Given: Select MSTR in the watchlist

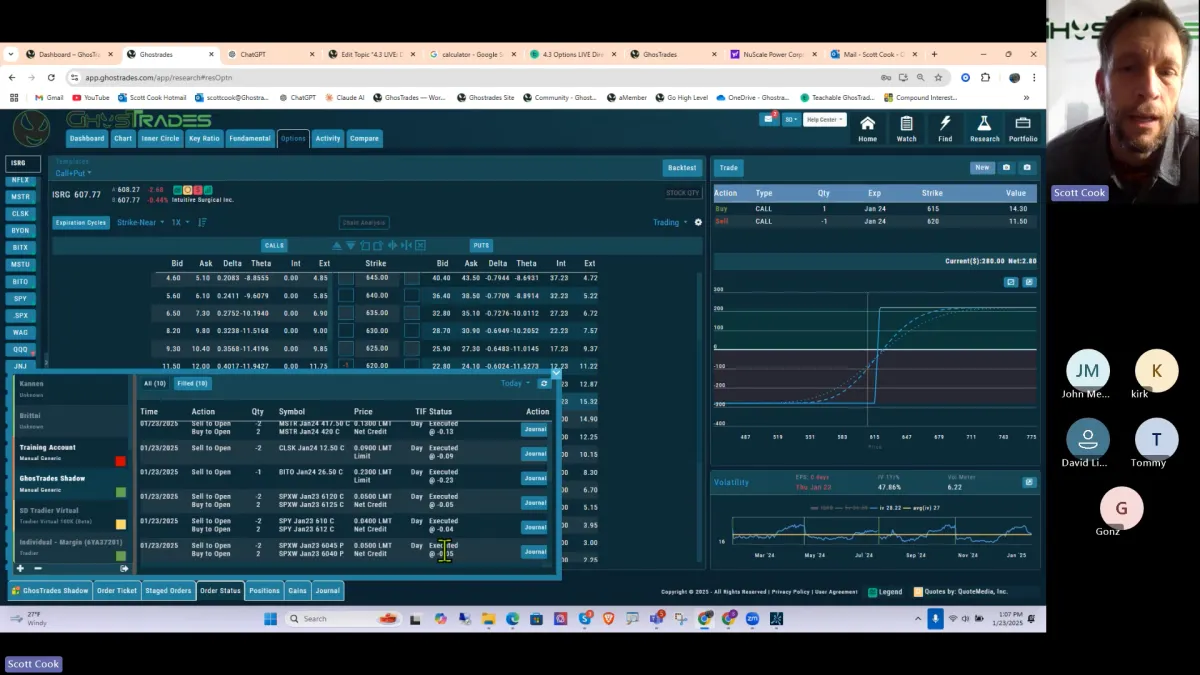Looking at the screenshot, I should [x=20, y=197].
